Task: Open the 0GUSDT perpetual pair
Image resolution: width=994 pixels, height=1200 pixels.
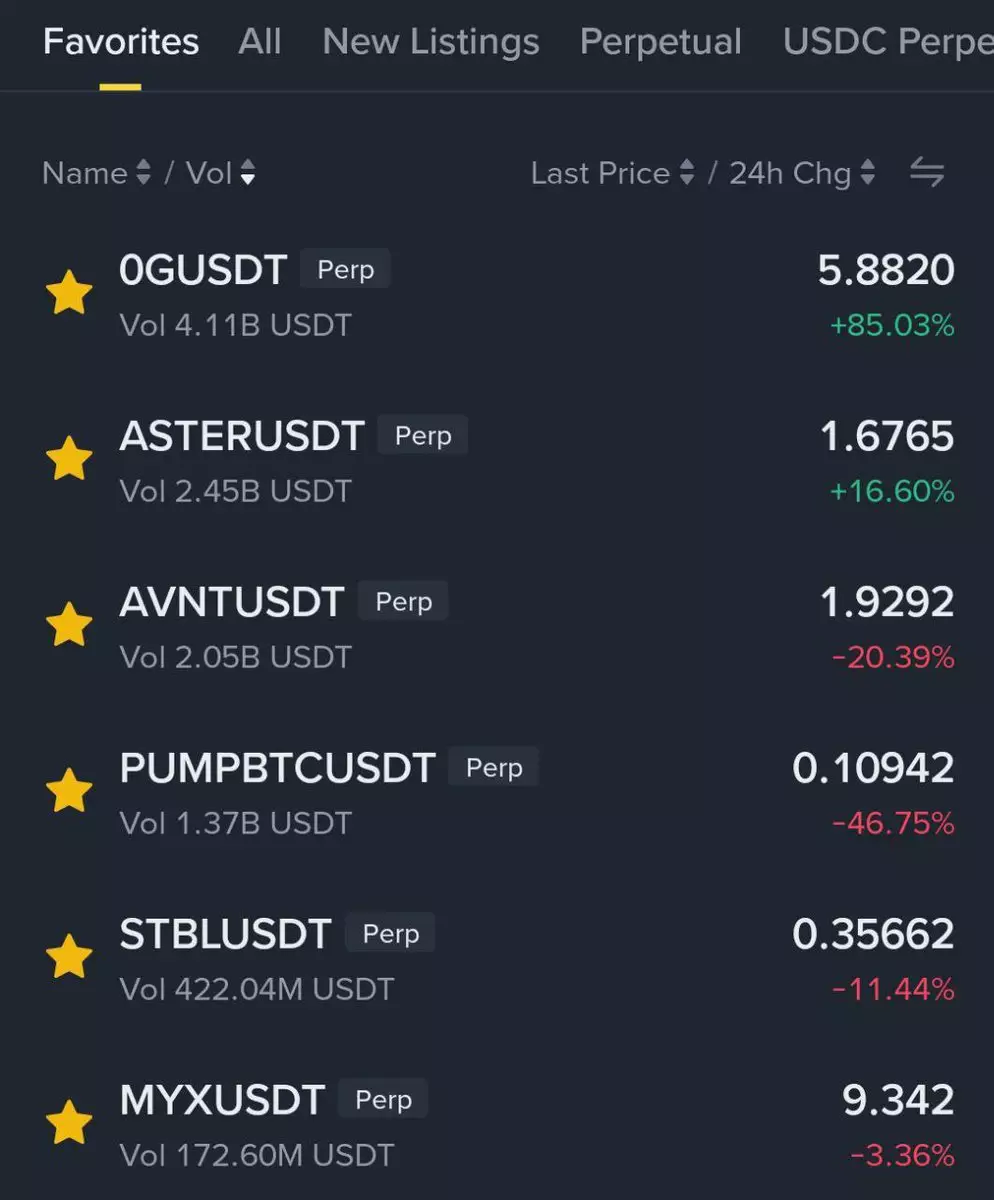Action: (203, 271)
